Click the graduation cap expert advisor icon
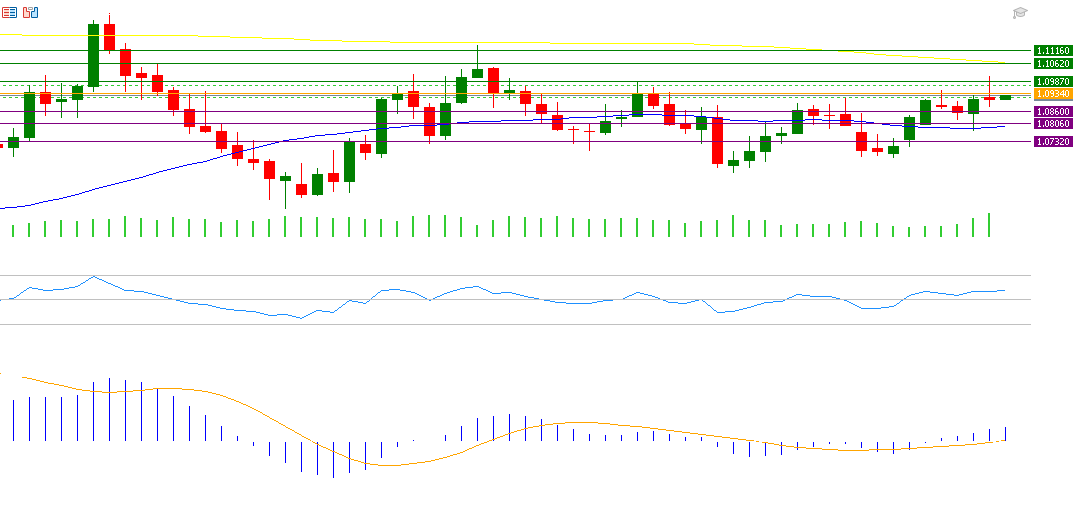 click(x=1020, y=13)
